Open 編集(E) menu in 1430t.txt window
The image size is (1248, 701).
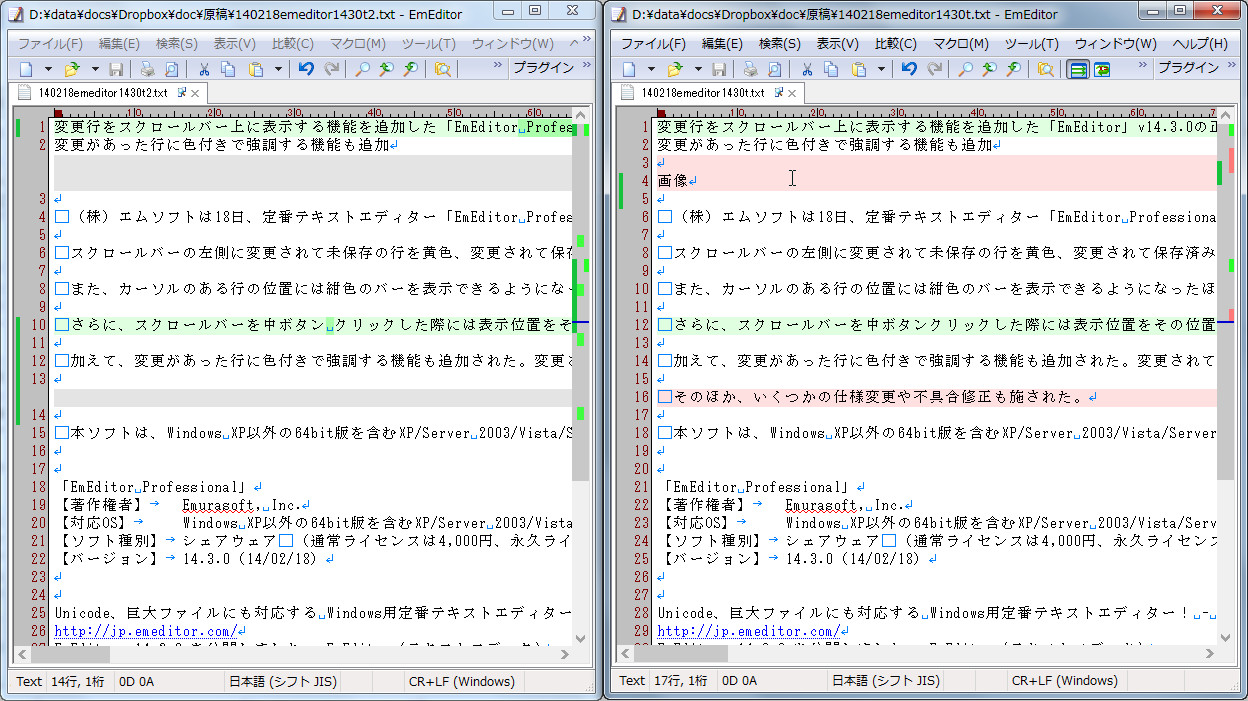[722, 44]
